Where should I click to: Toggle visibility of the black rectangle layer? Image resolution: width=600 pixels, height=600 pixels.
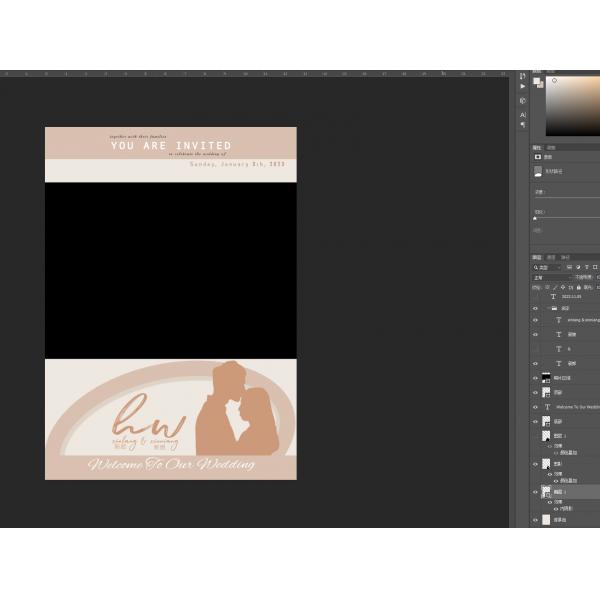tap(535, 378)
